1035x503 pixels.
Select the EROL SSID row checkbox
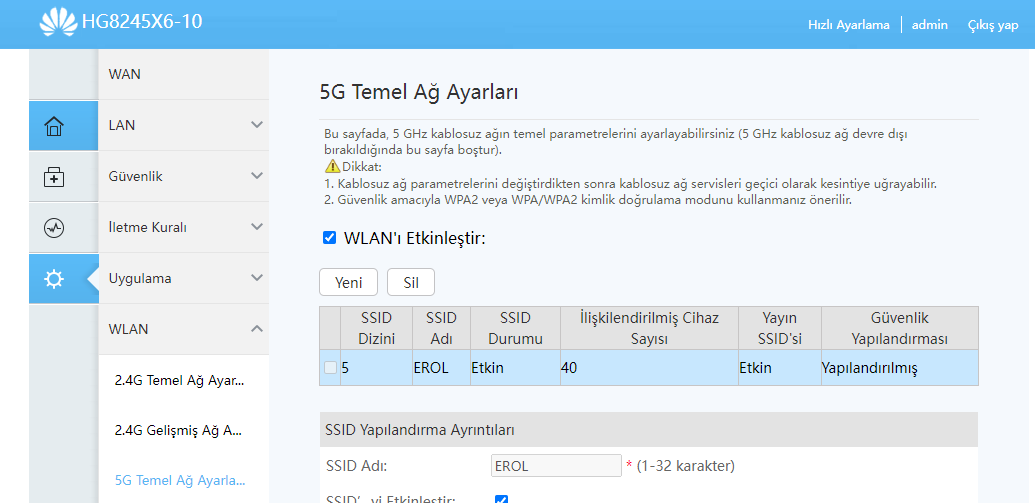[x=330, y=368]
